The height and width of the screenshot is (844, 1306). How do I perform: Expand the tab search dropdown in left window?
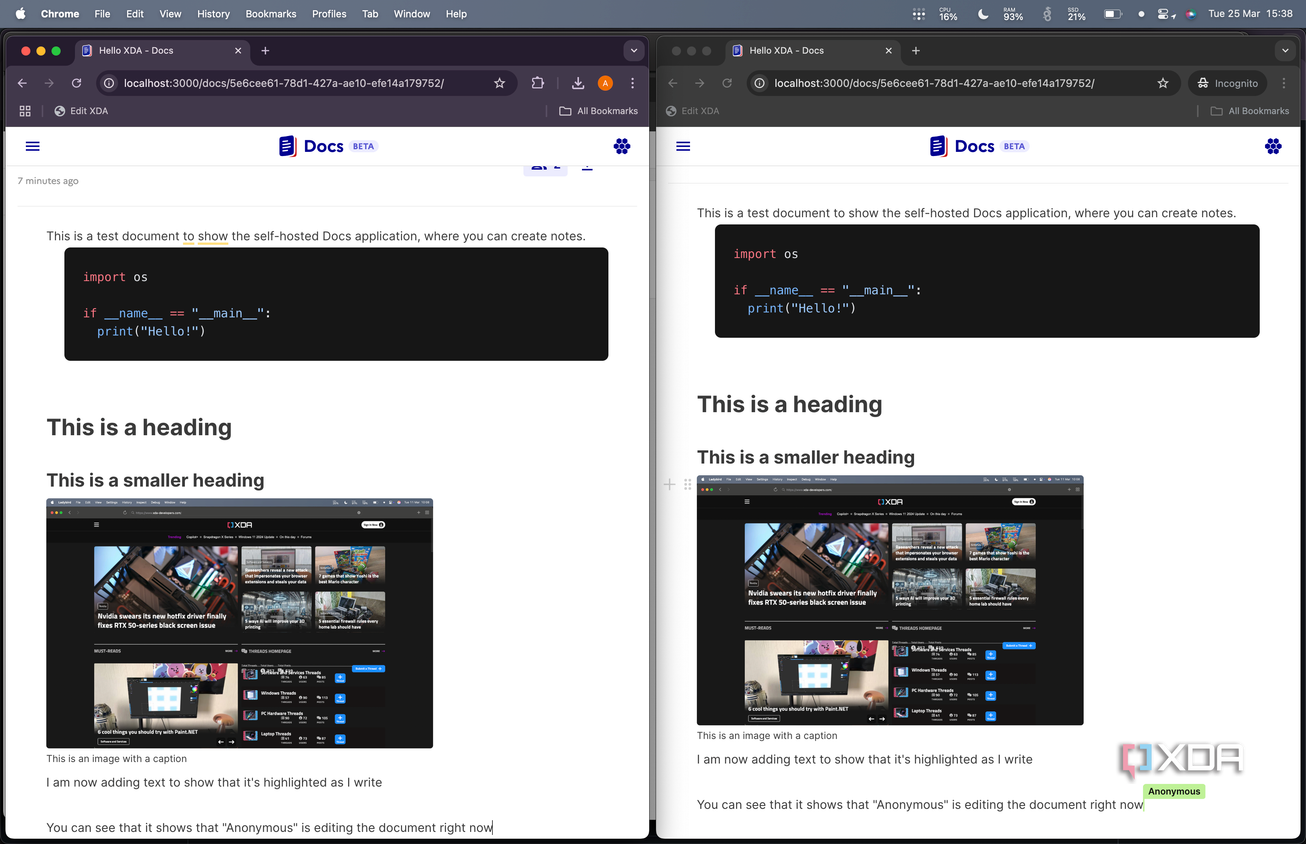coord(633,50)
